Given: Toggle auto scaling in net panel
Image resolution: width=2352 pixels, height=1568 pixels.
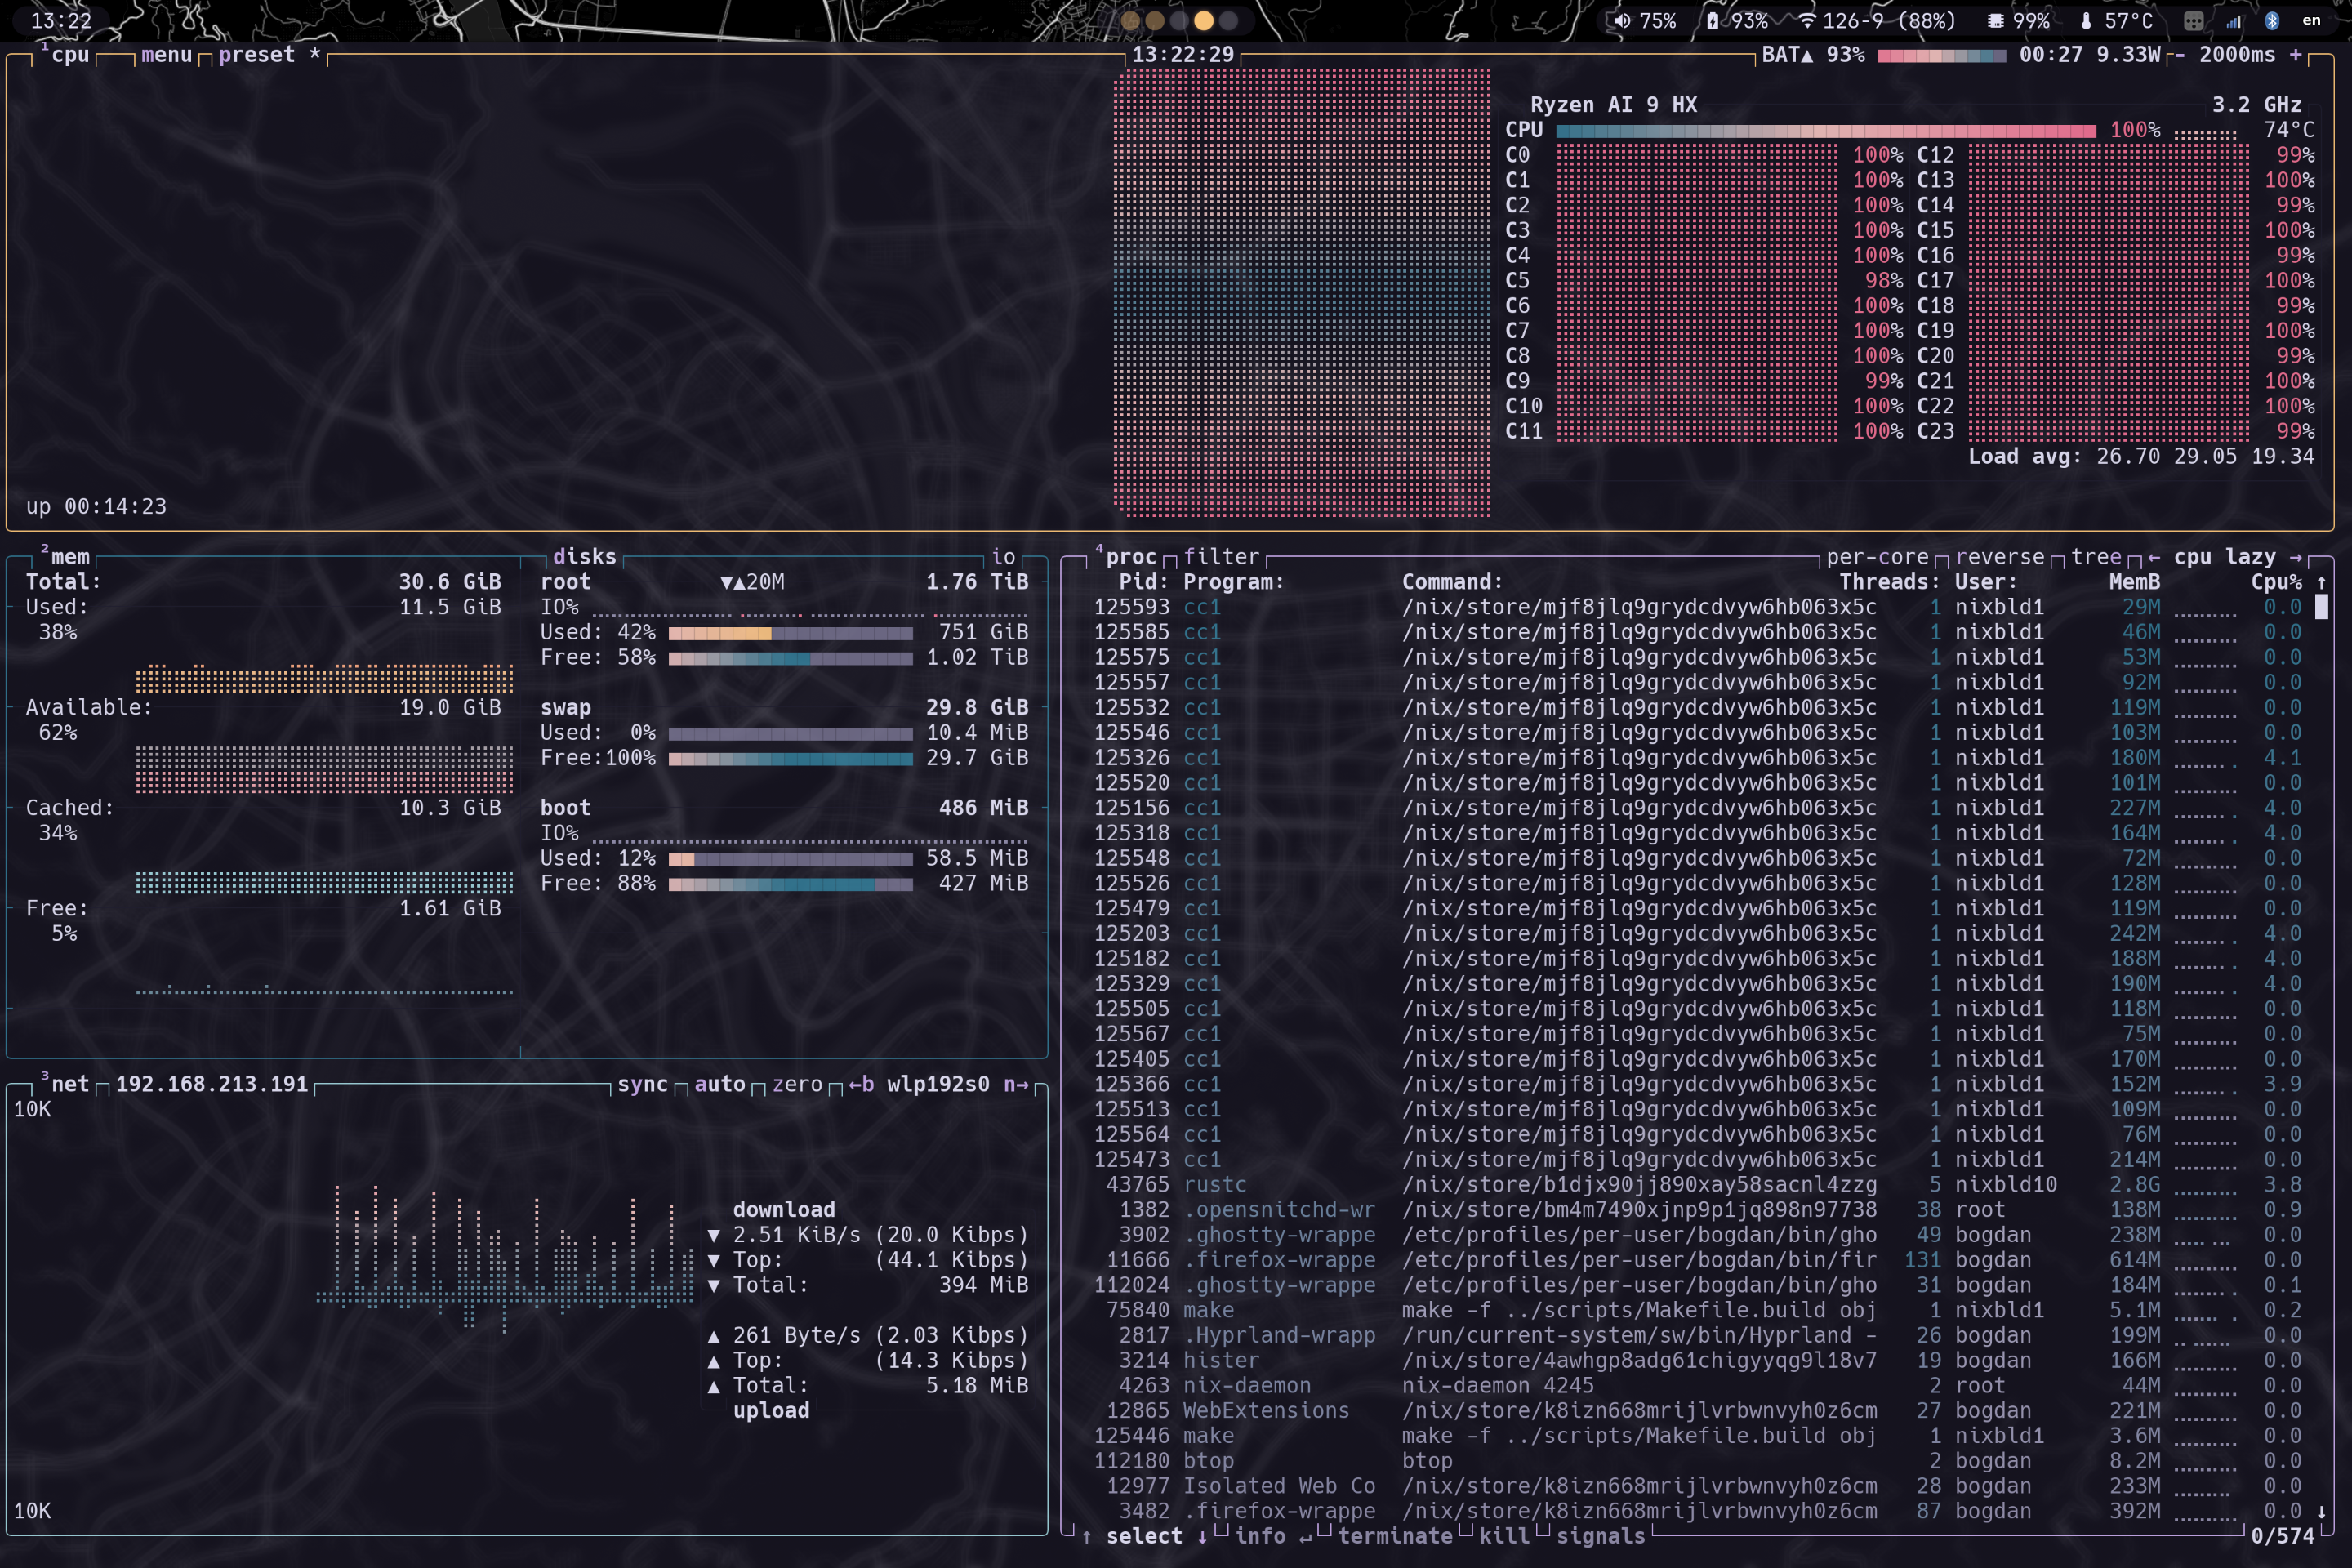Looking at the screenshot, I should [x=719, y=1084].
